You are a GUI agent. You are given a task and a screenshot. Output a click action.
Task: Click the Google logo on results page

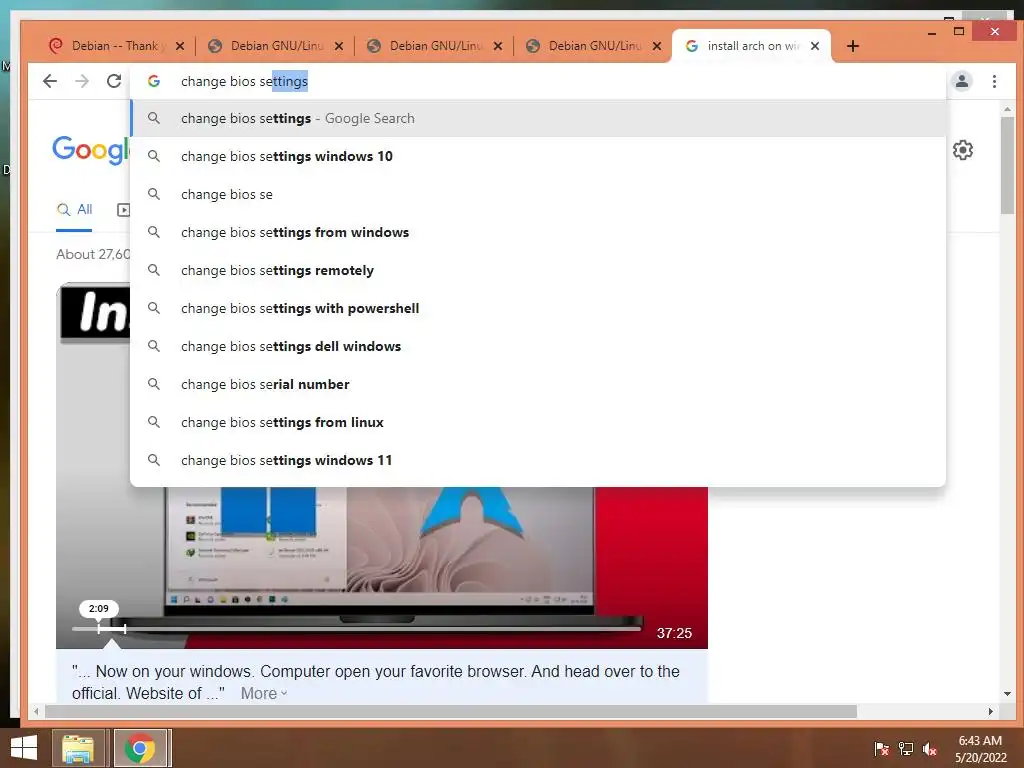pos(91,150)
